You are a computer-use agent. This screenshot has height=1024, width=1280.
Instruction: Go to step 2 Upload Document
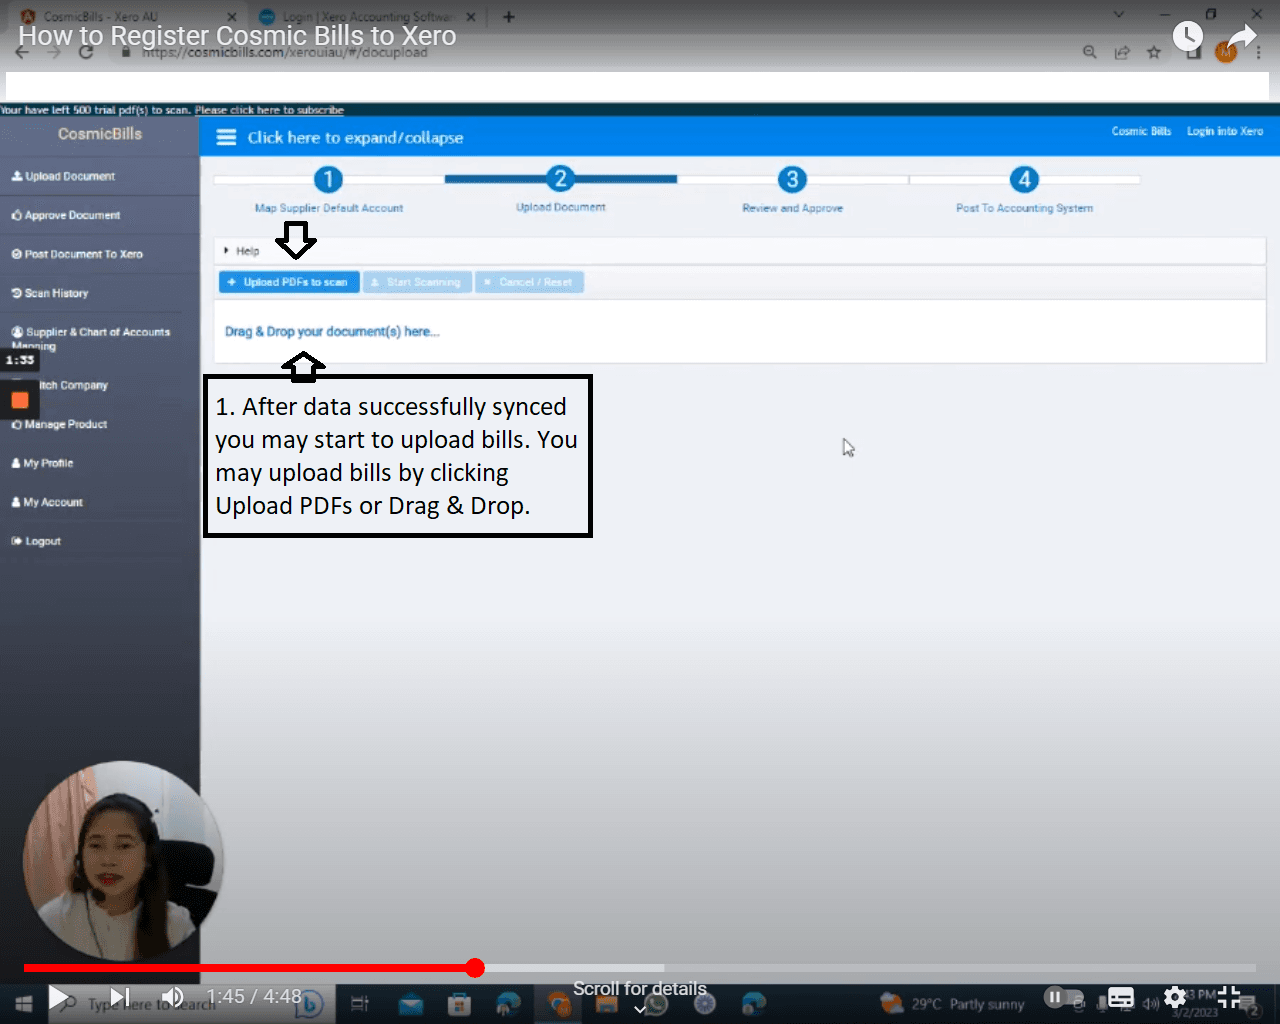click(560, 180)
